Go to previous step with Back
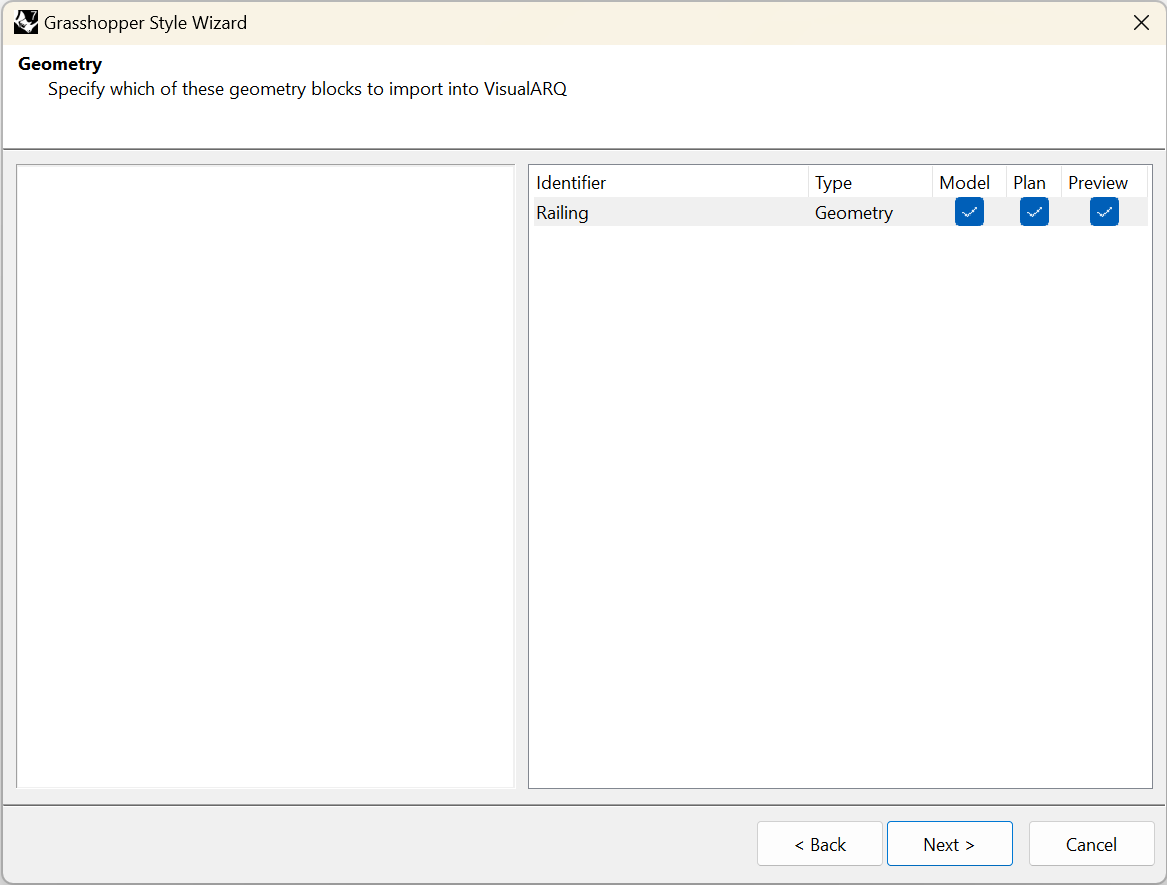The width and height of the screenshot is (1167, 885). click(819, 844)
